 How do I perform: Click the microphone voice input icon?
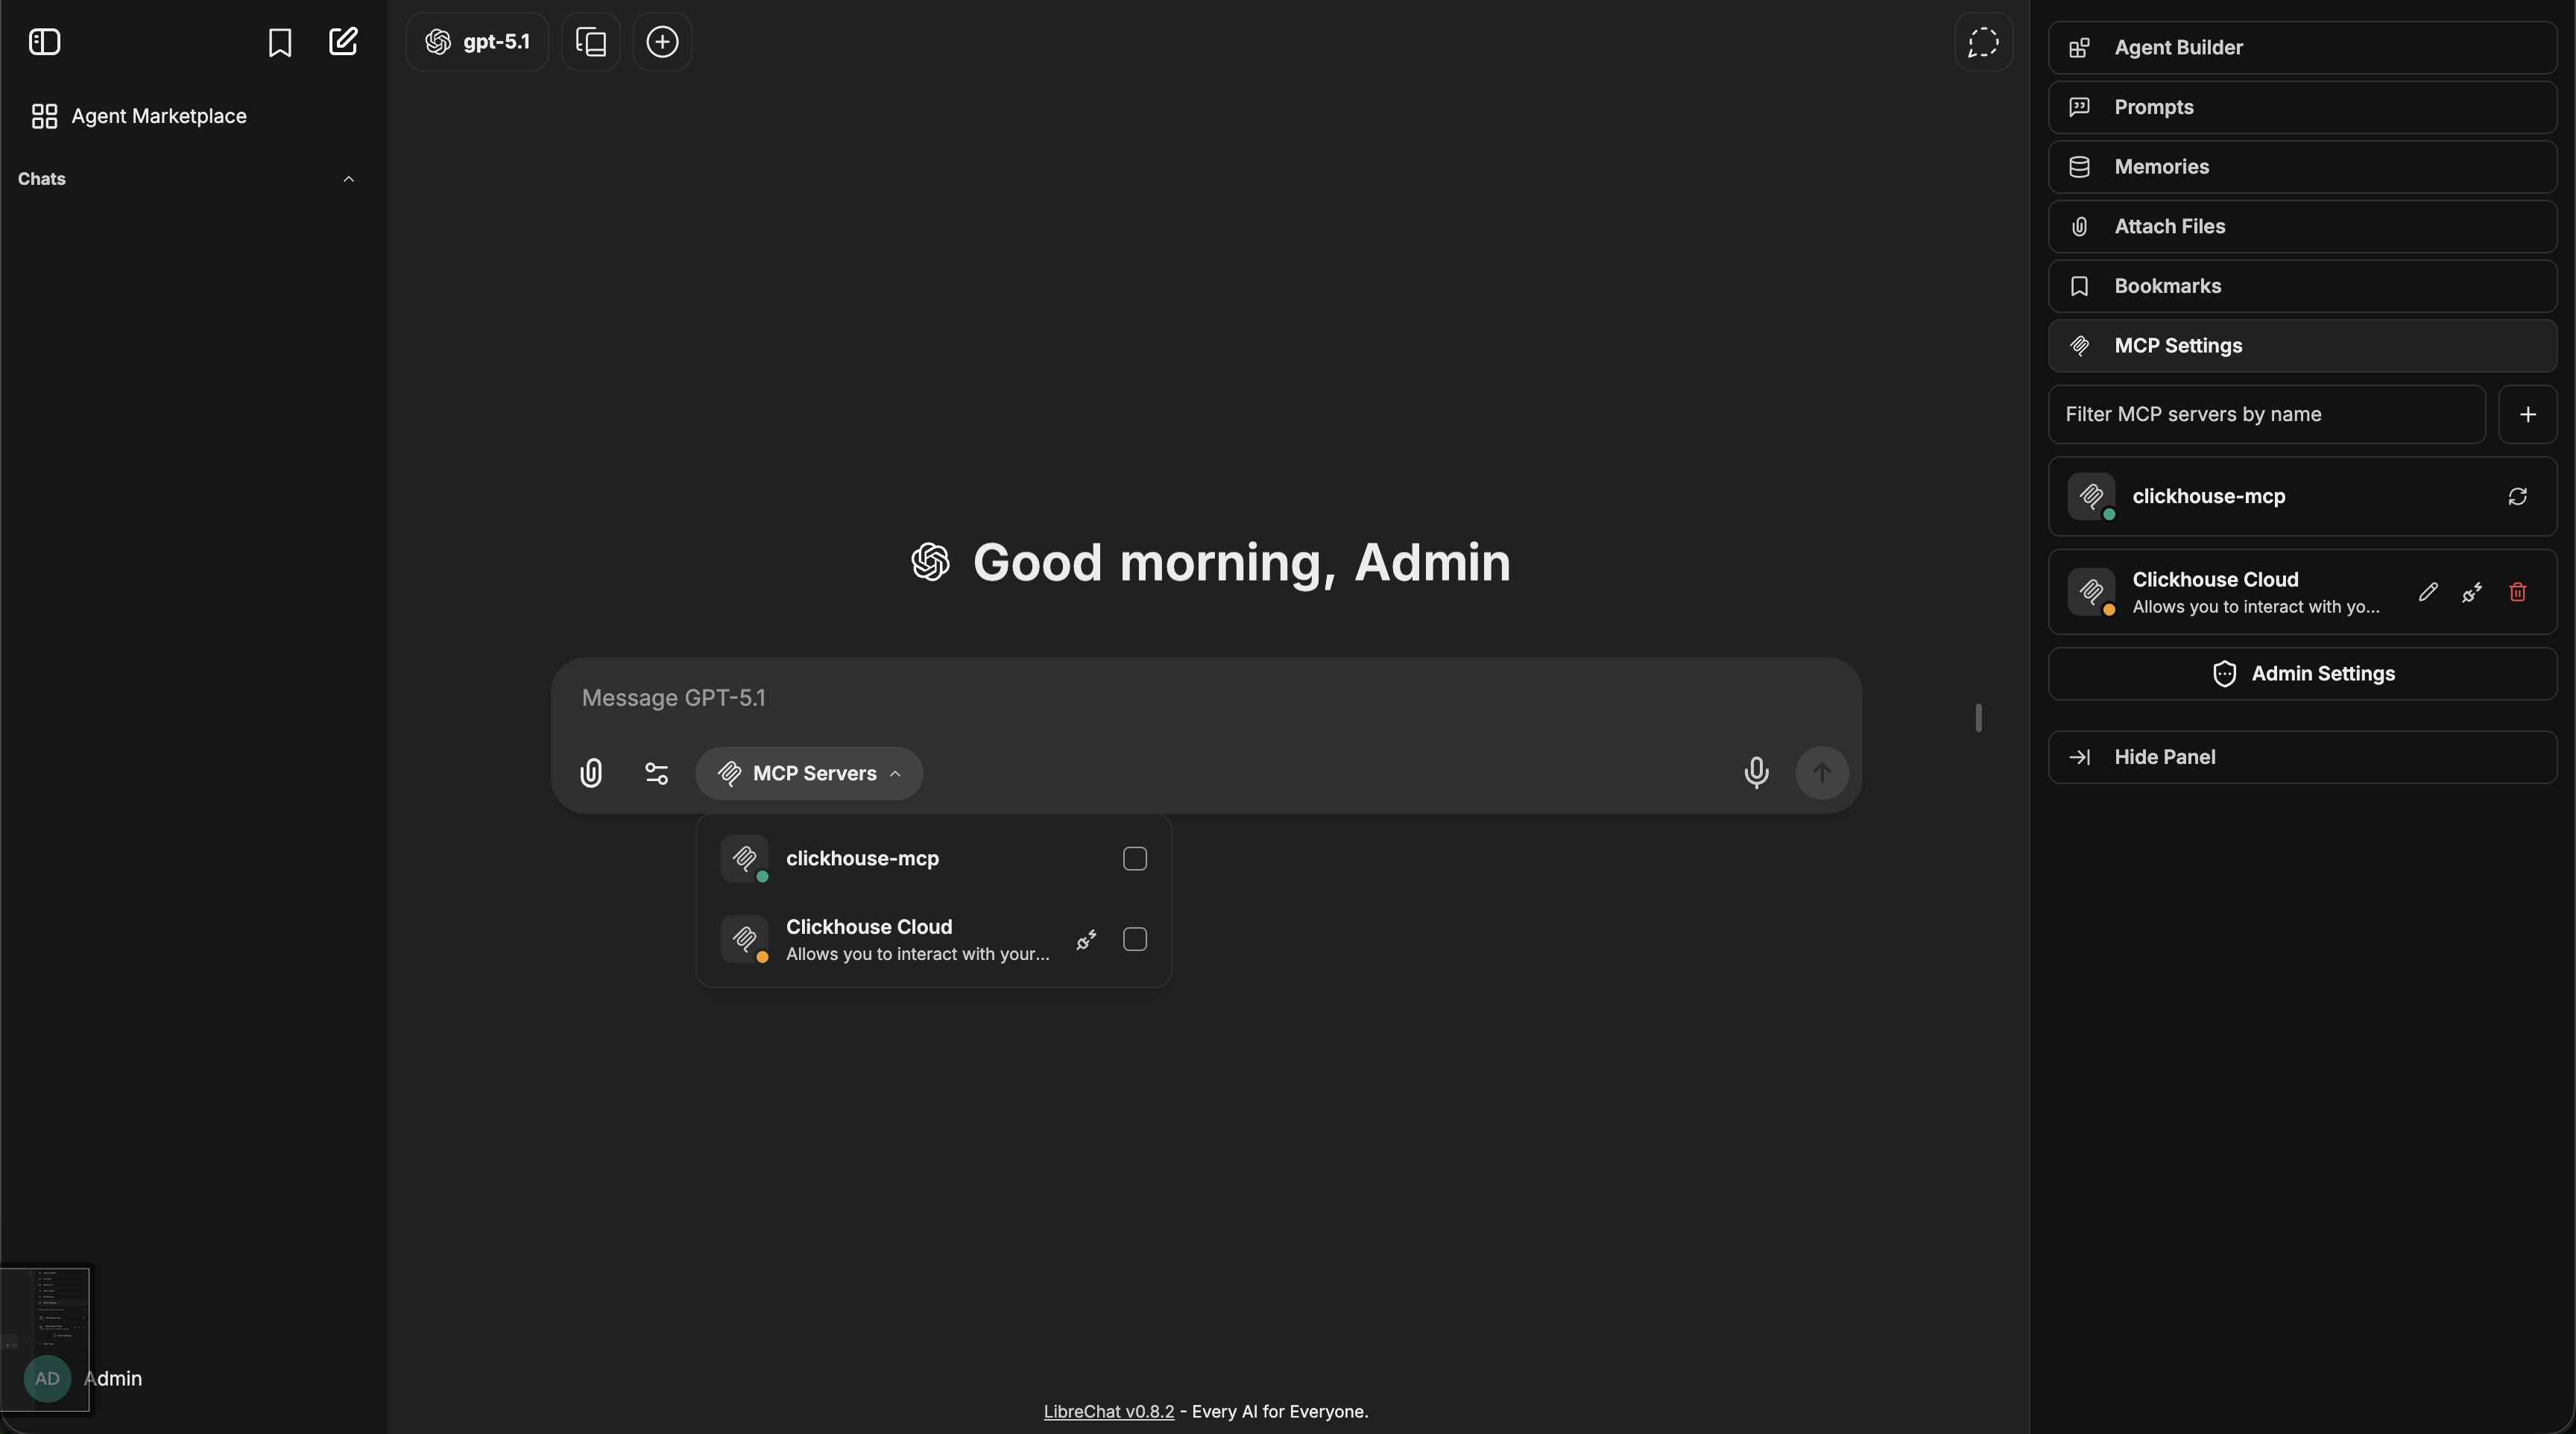1756,773
